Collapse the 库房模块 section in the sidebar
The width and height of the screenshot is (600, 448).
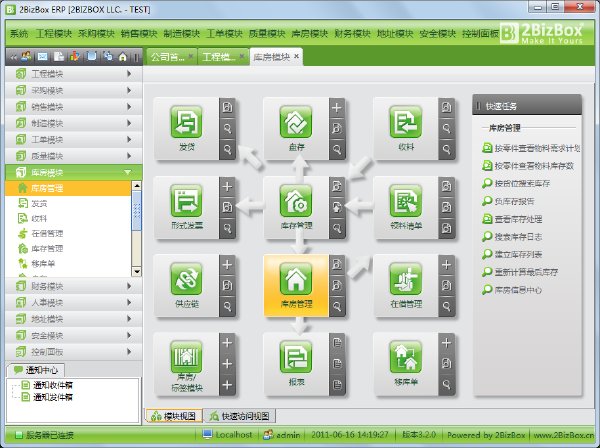click(73, 173)
